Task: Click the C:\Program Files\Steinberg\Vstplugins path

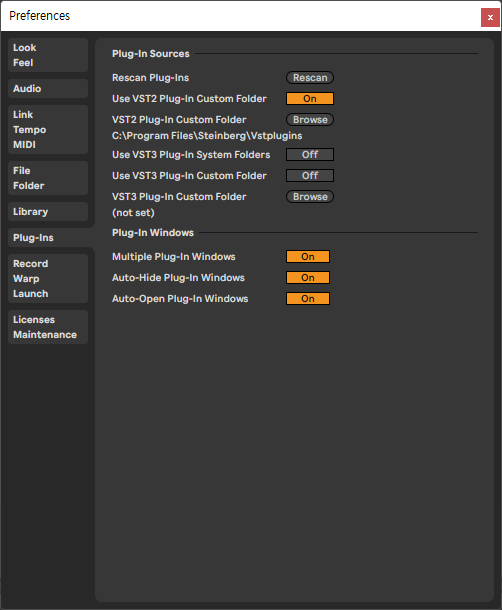Action: coord(207,136)
